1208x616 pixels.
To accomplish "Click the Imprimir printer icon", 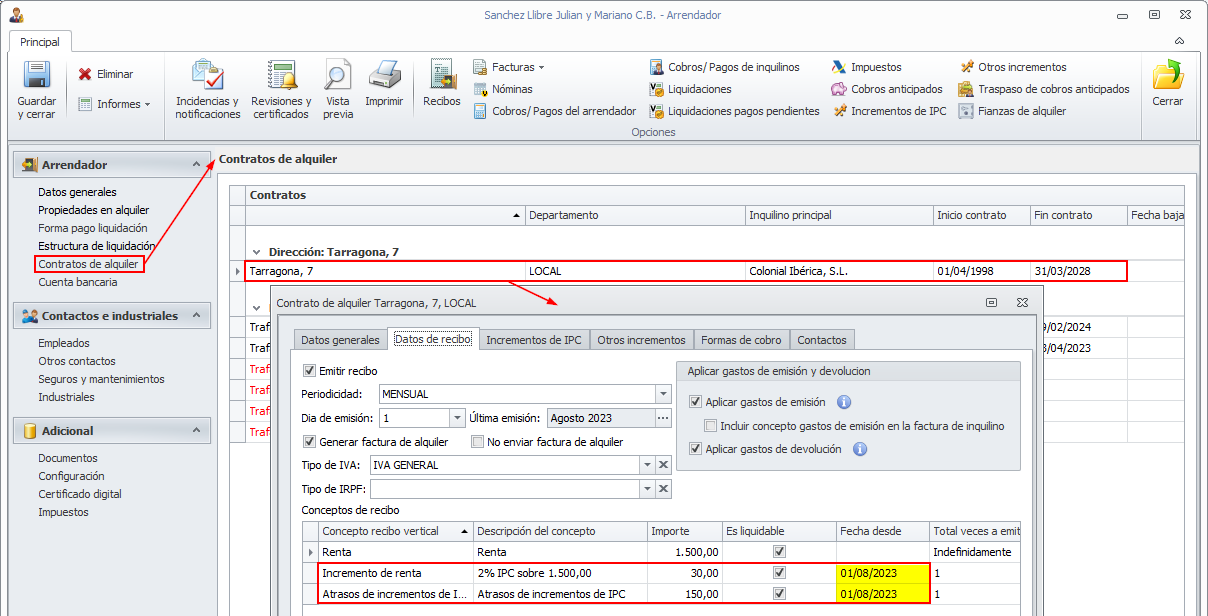I will click(384, 76).
